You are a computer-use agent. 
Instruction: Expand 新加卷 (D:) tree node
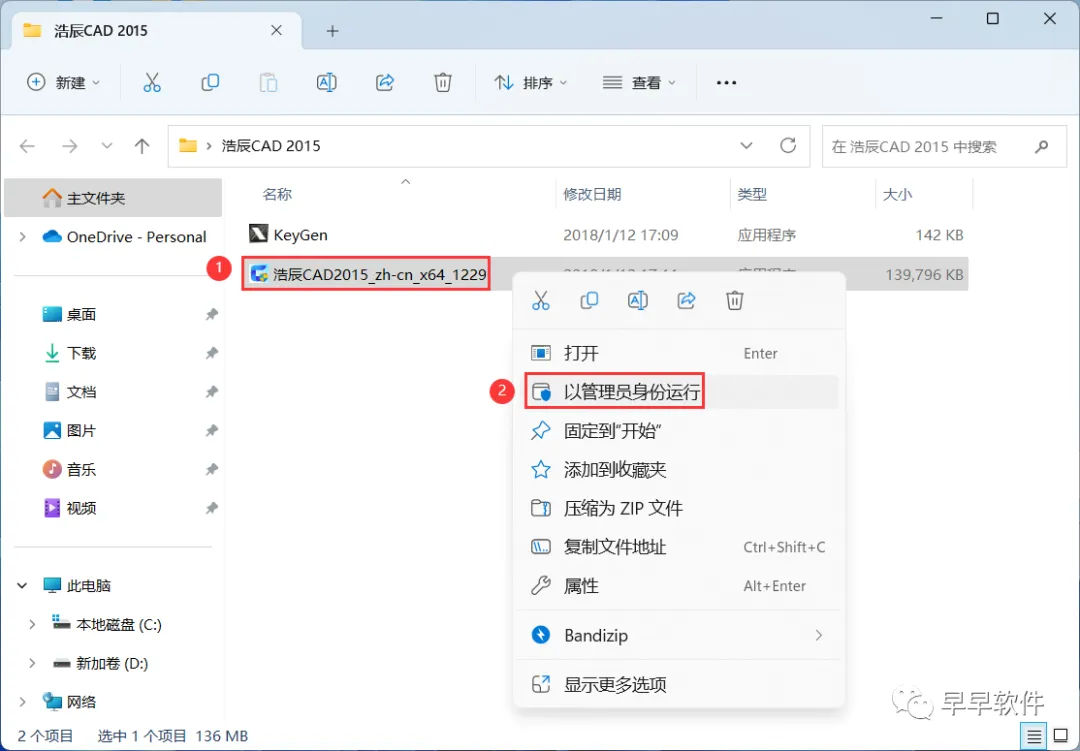click(x=32, y=663)
